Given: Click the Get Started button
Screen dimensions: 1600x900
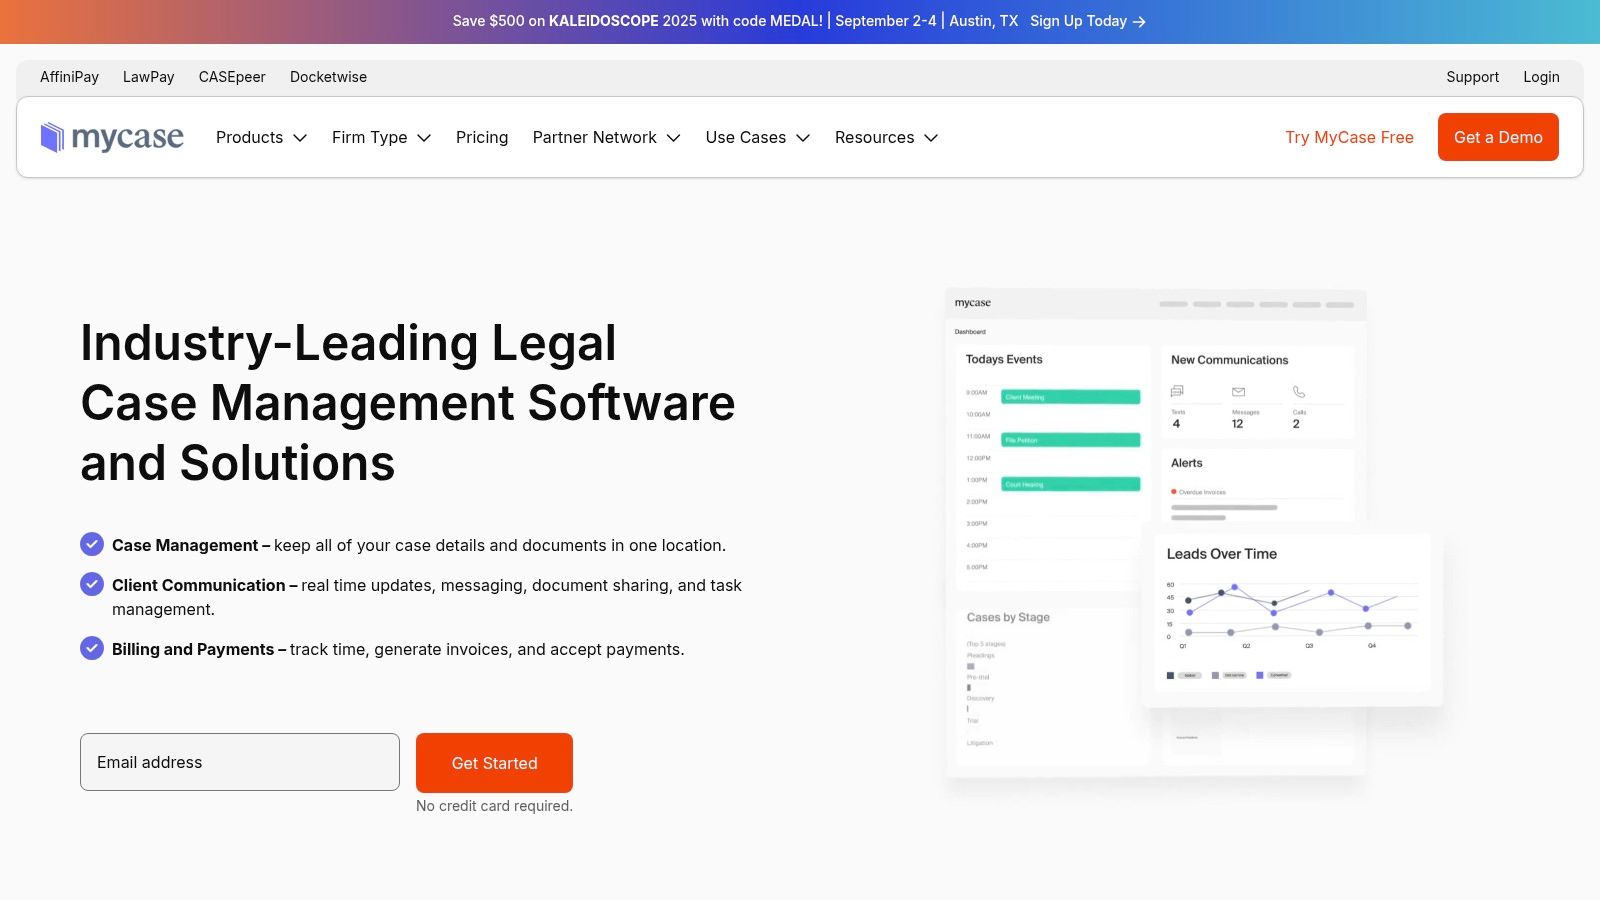Looking at the screenshot, I should pos(494,763).
